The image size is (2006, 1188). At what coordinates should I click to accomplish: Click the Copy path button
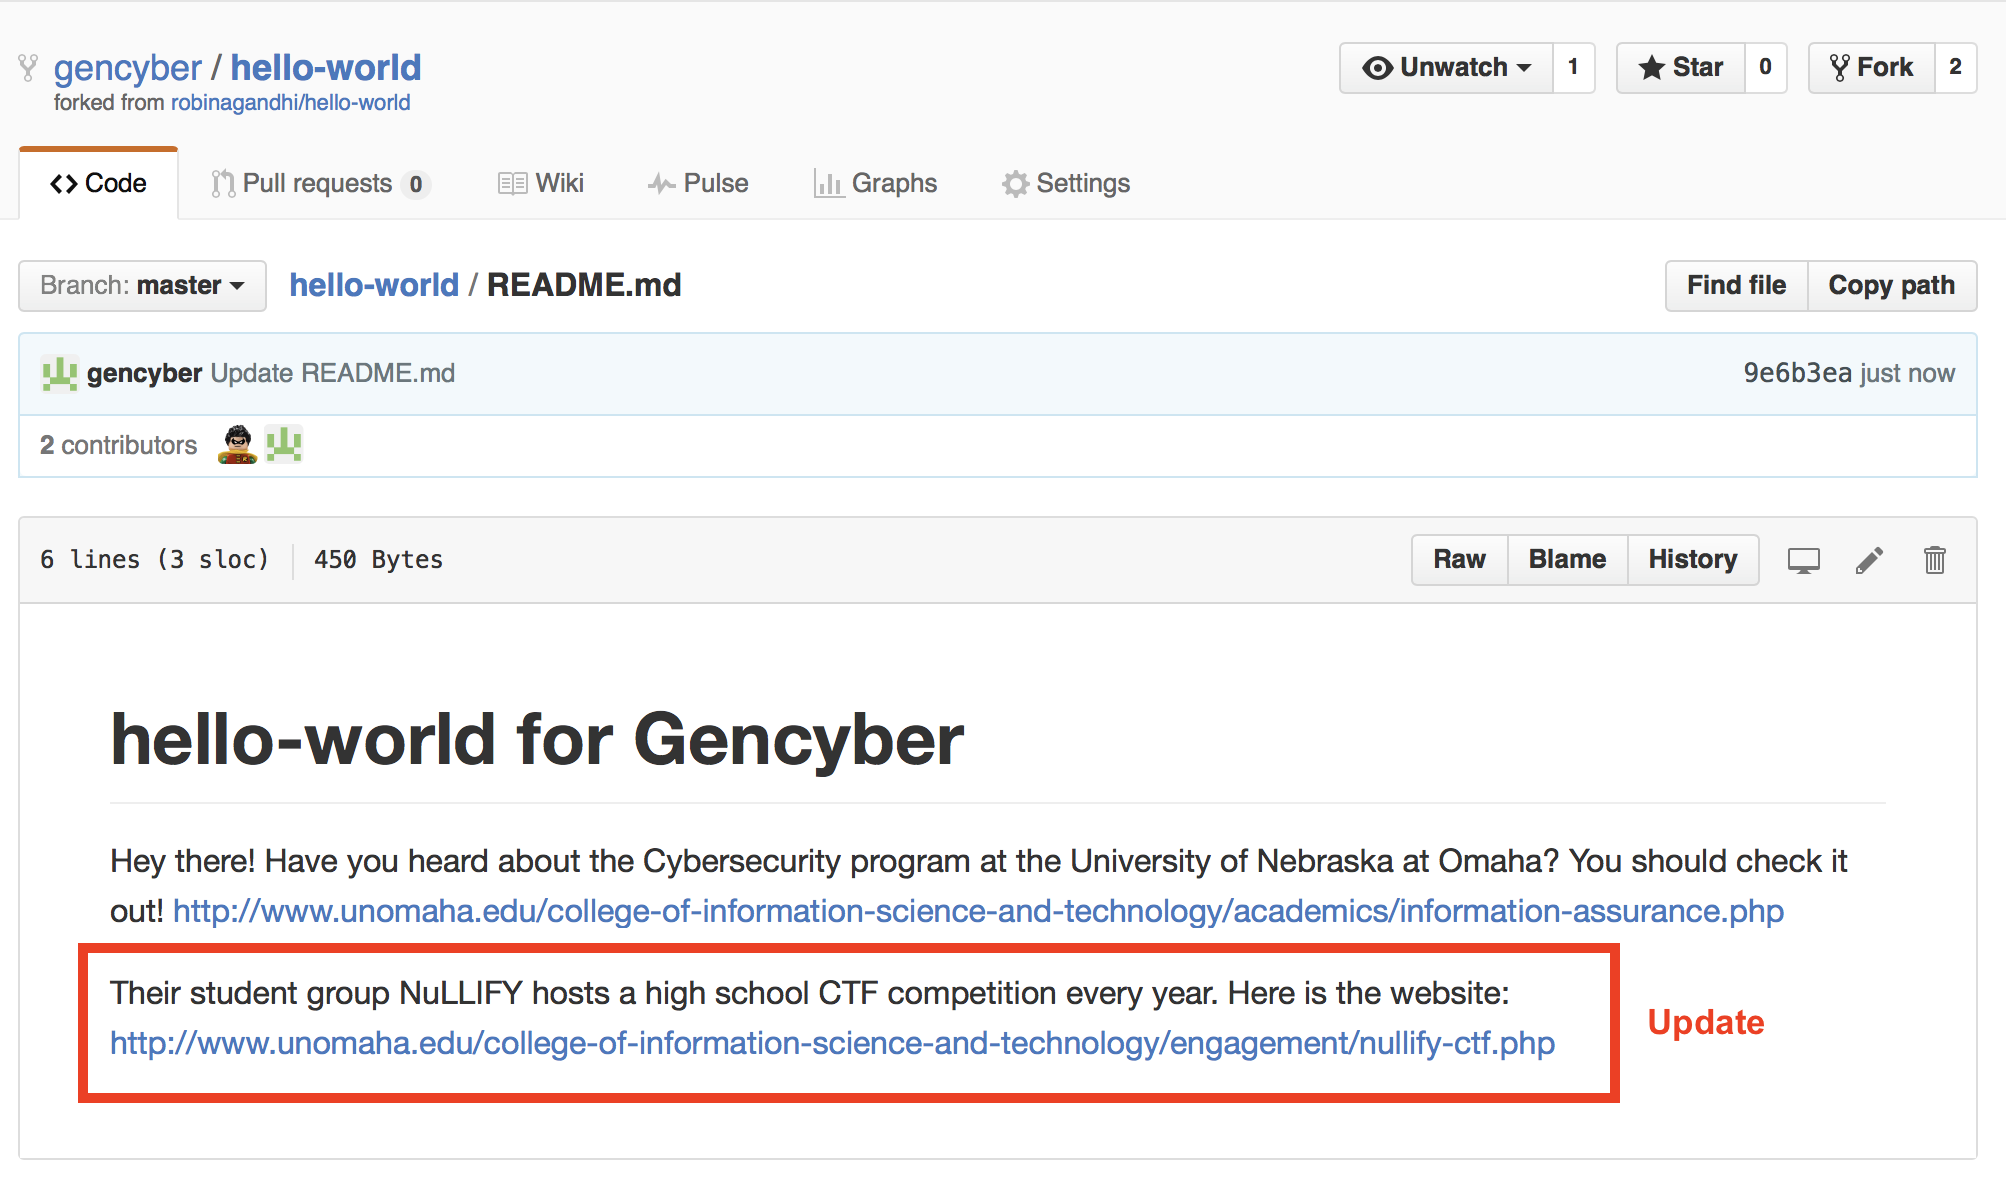(1892, 286)
